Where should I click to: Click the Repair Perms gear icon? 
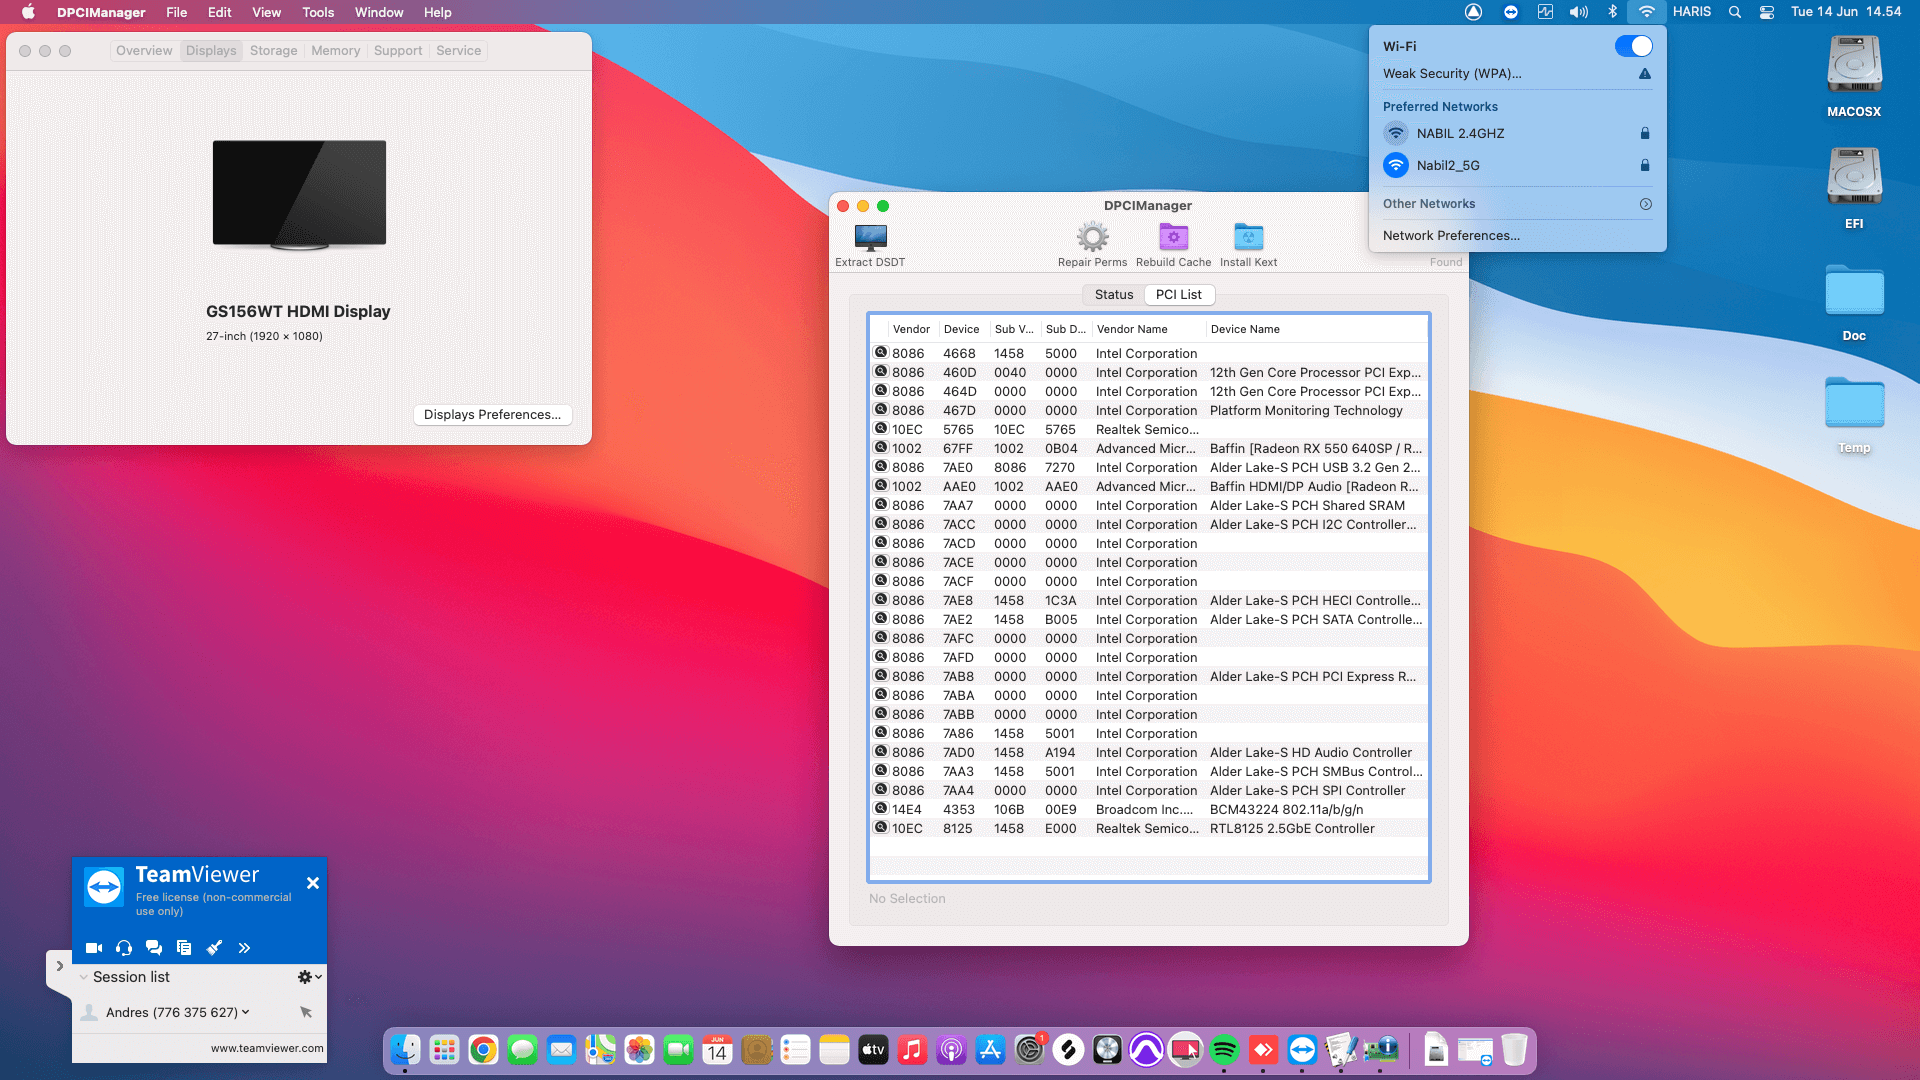tap(1092, 238)
